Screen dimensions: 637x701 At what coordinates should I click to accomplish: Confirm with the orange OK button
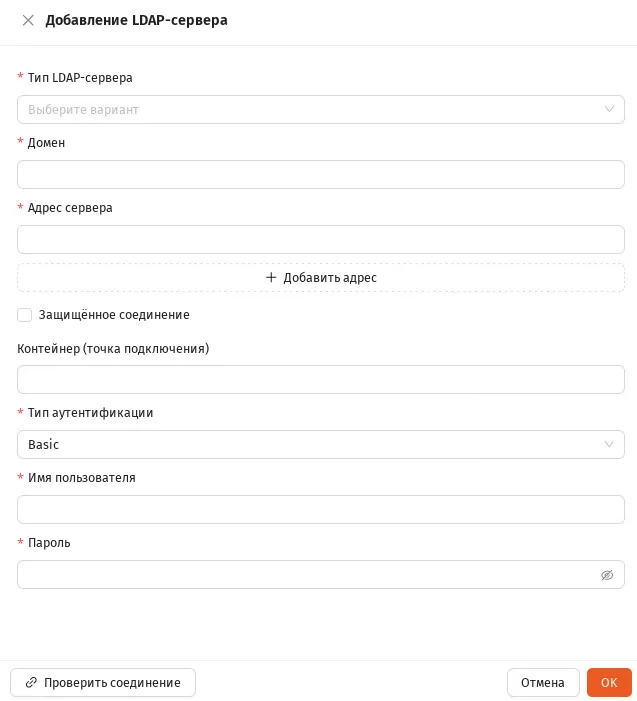pos(609,683)
